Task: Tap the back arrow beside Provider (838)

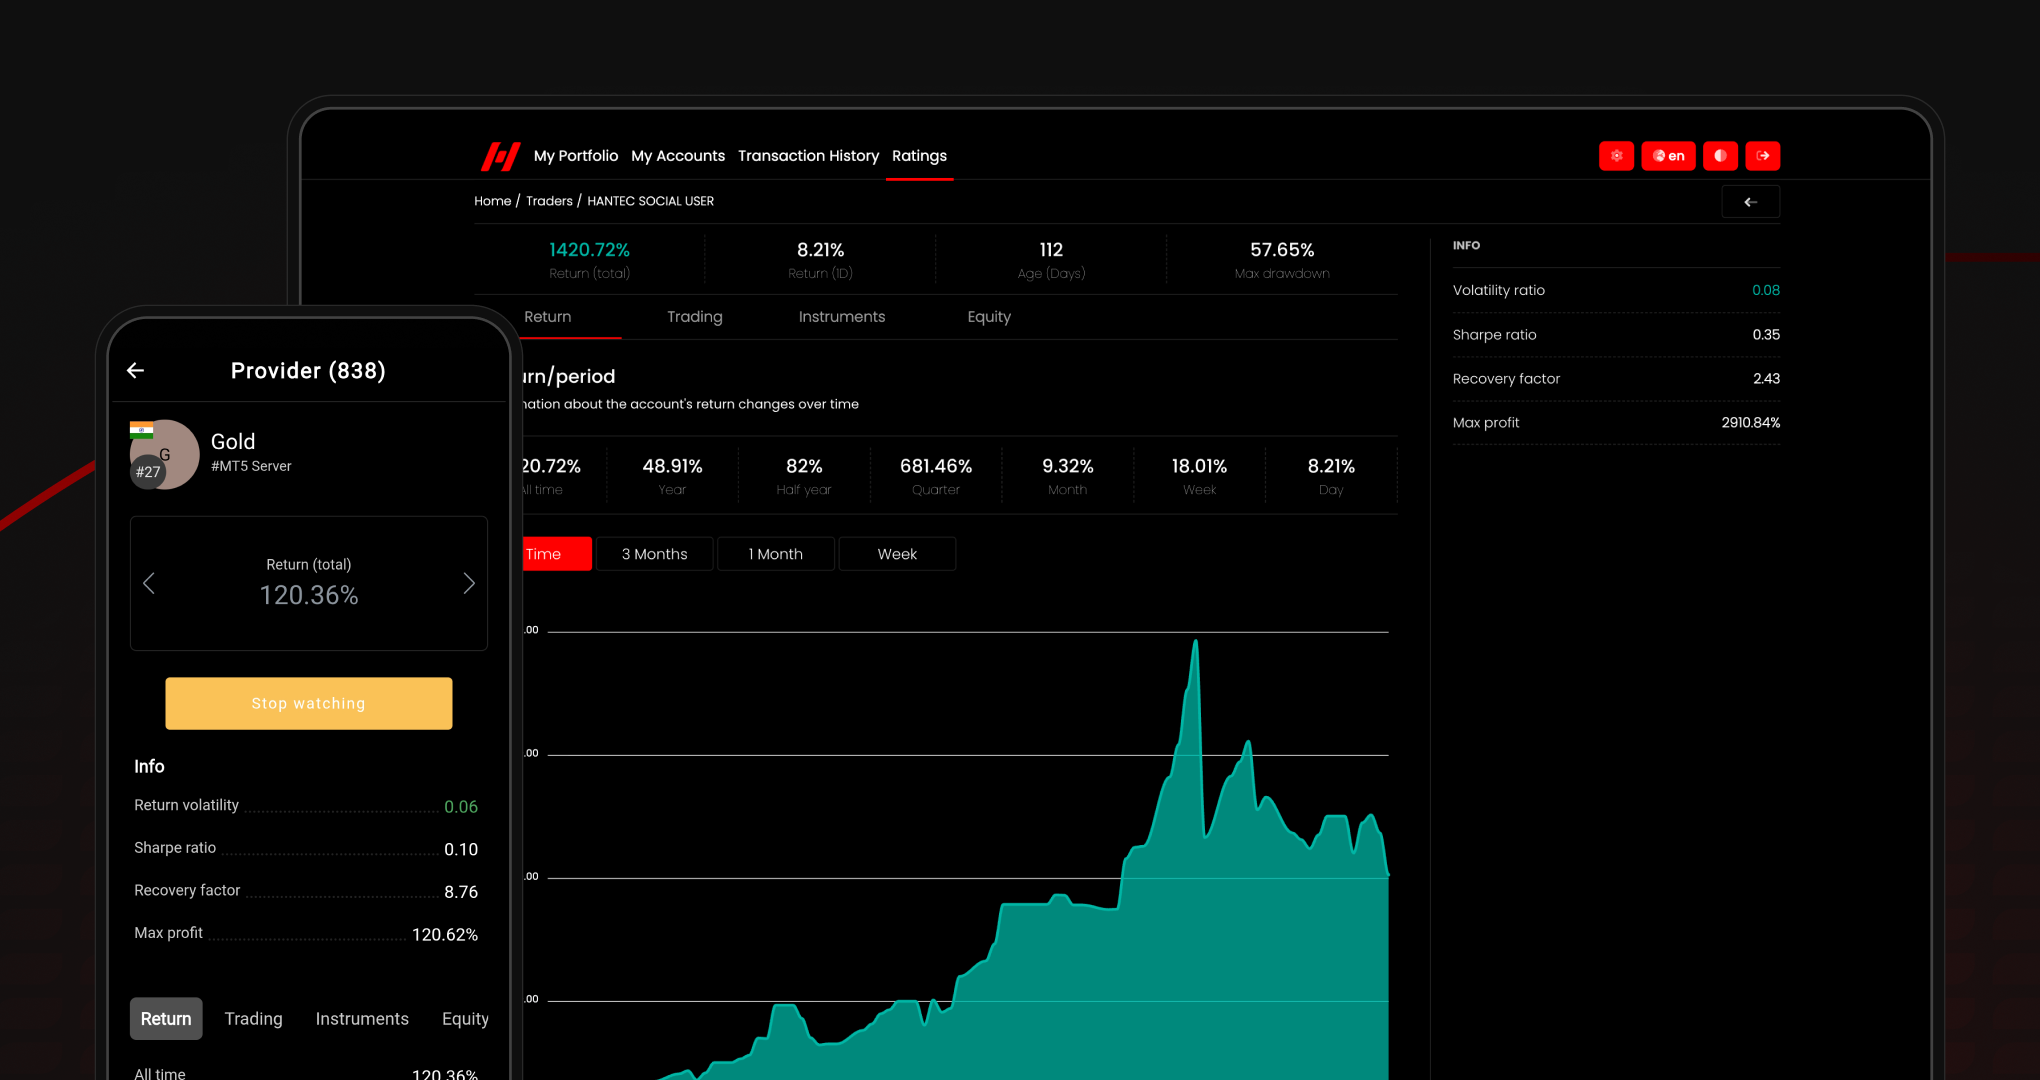Action: 136,371
